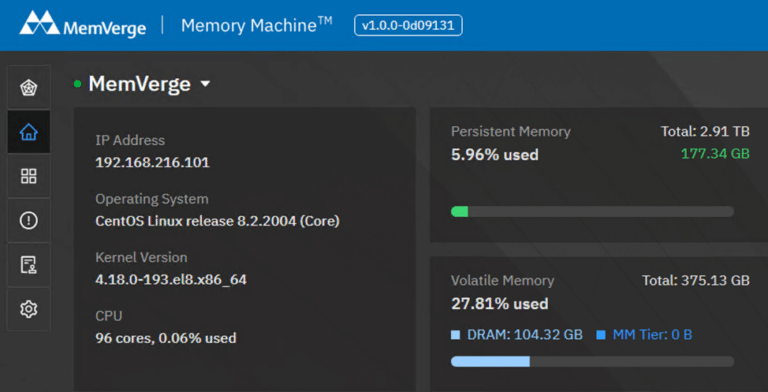Expand the MemVerge host dropdown arrow
The height and width of the screenshot is (392, 768).
click(205, 84)
